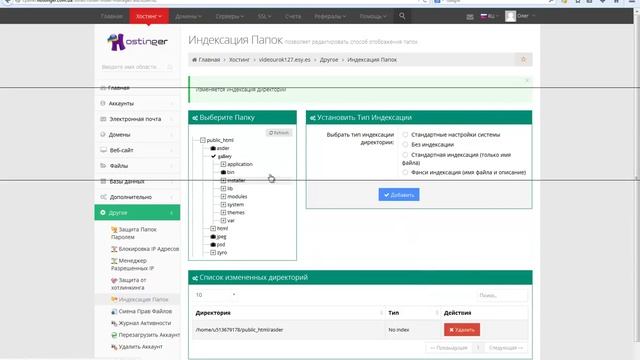Collapse the public_html tree node
This screenshot has width=640, height=360.
[x=202, y=140]
